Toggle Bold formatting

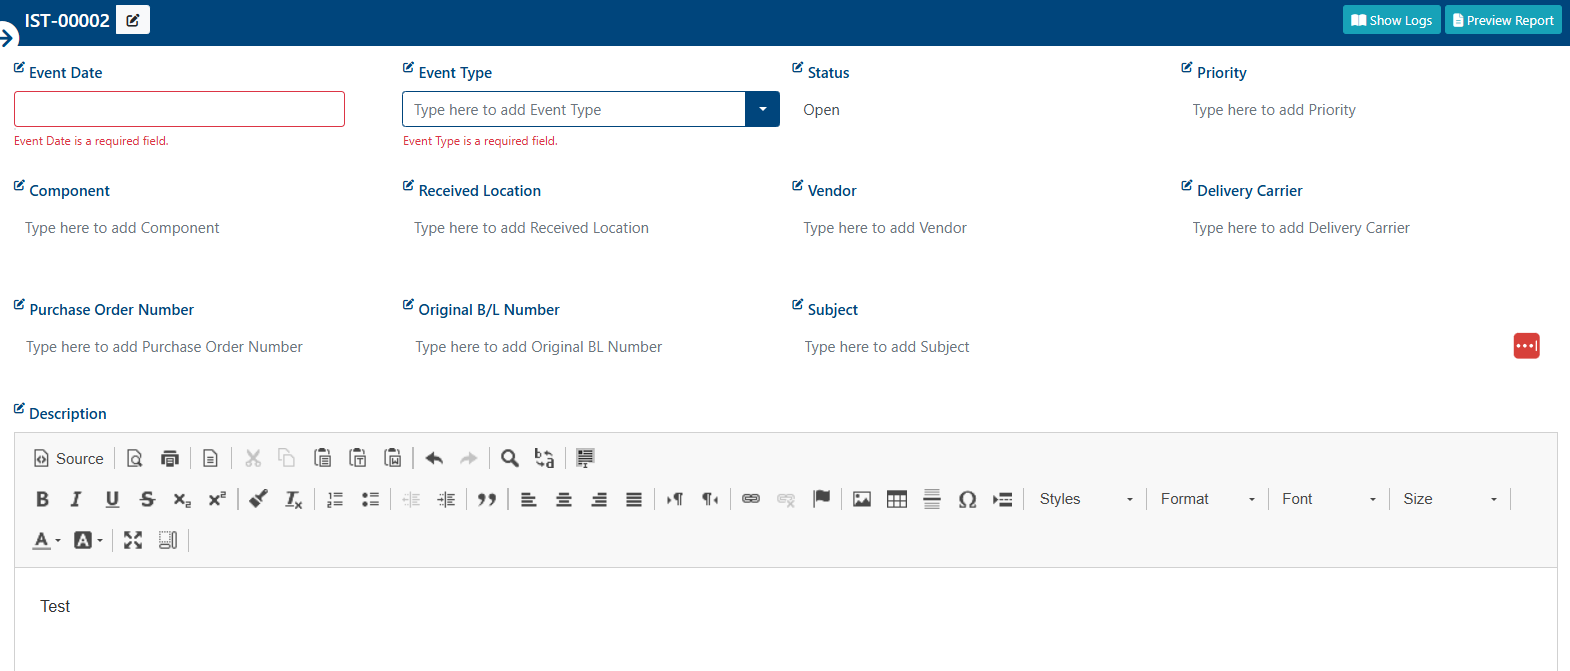pyautogui.click(x=42, y=499)
